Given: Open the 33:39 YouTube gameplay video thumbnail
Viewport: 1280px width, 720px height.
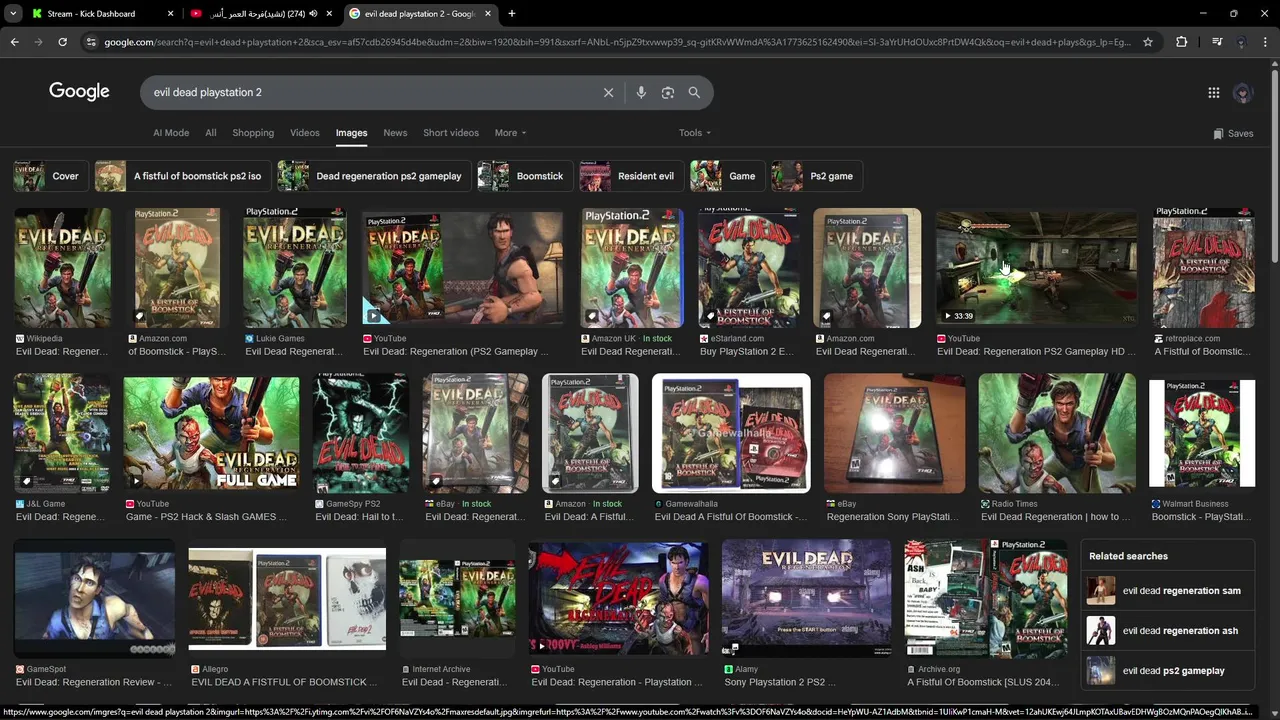Looking at the screenshot, I should (1036, 268).
